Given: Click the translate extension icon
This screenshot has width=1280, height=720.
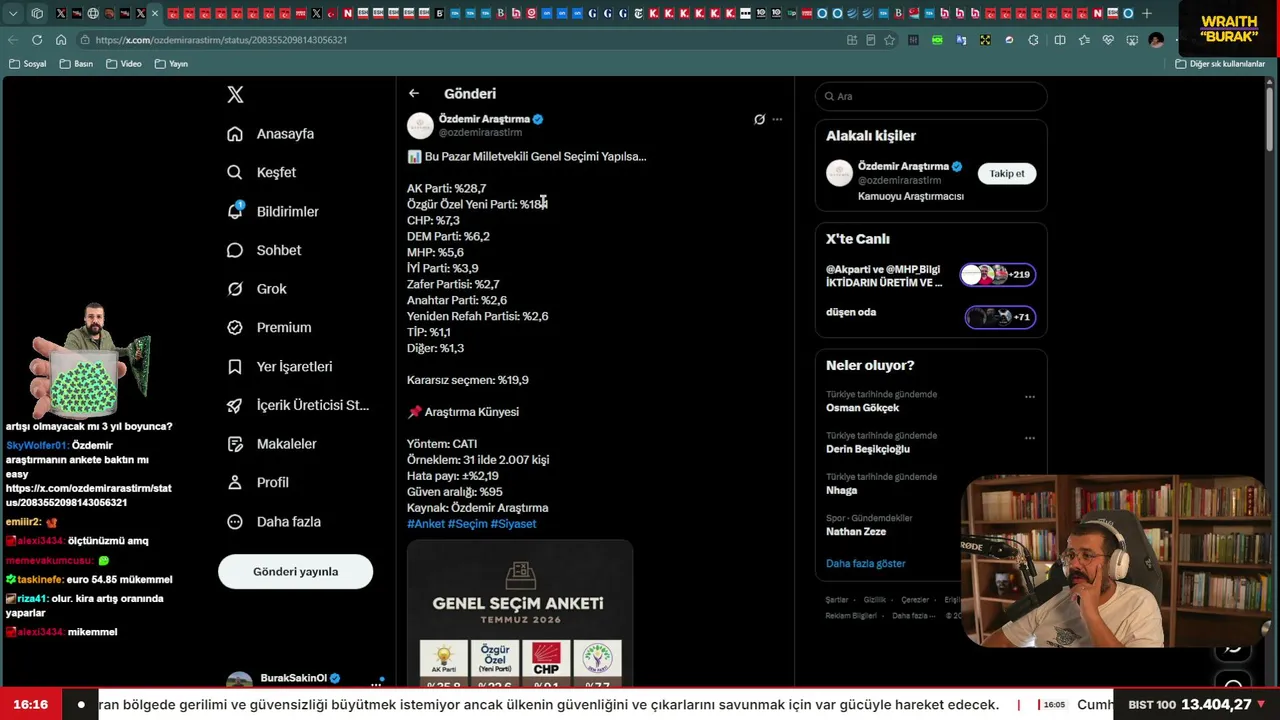Looking at the screenshot, I should 961,40.
